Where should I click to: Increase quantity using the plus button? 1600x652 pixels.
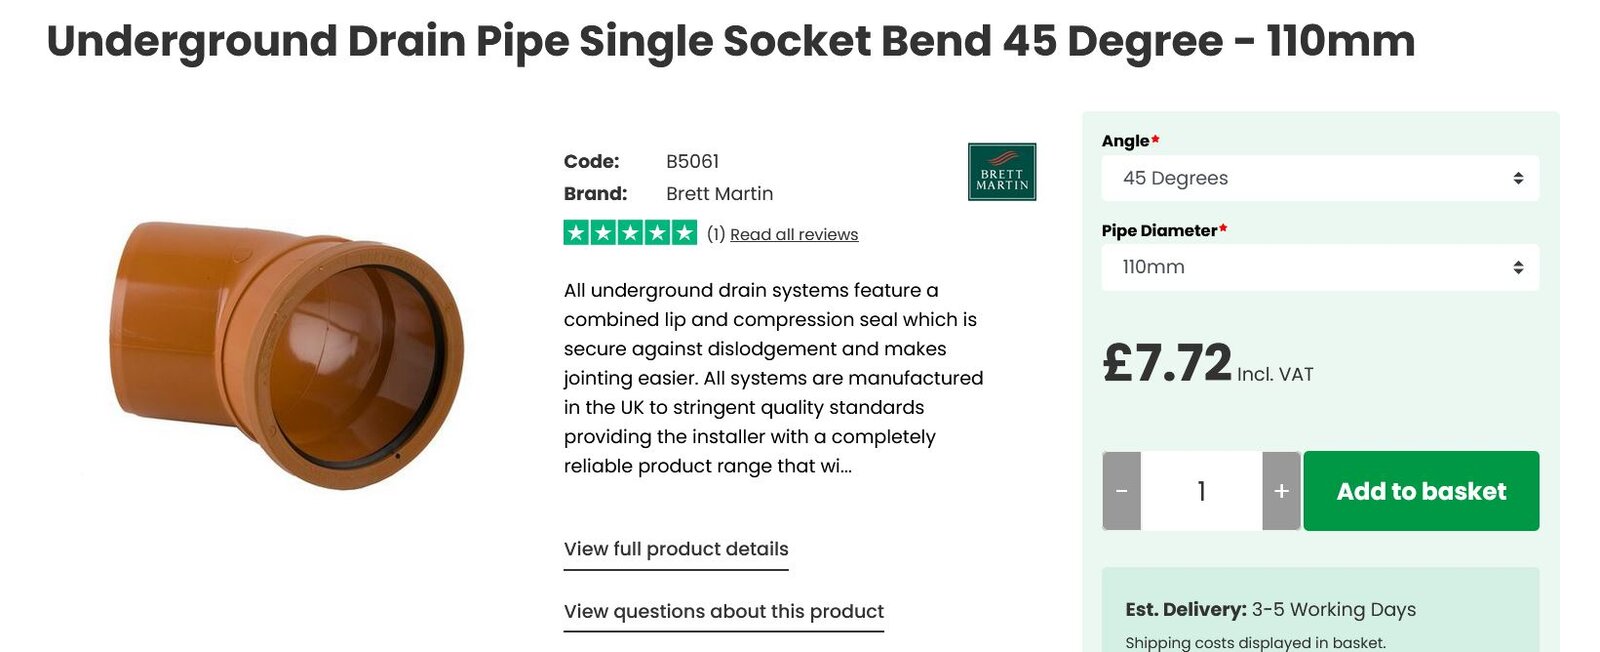point(1280,491)
